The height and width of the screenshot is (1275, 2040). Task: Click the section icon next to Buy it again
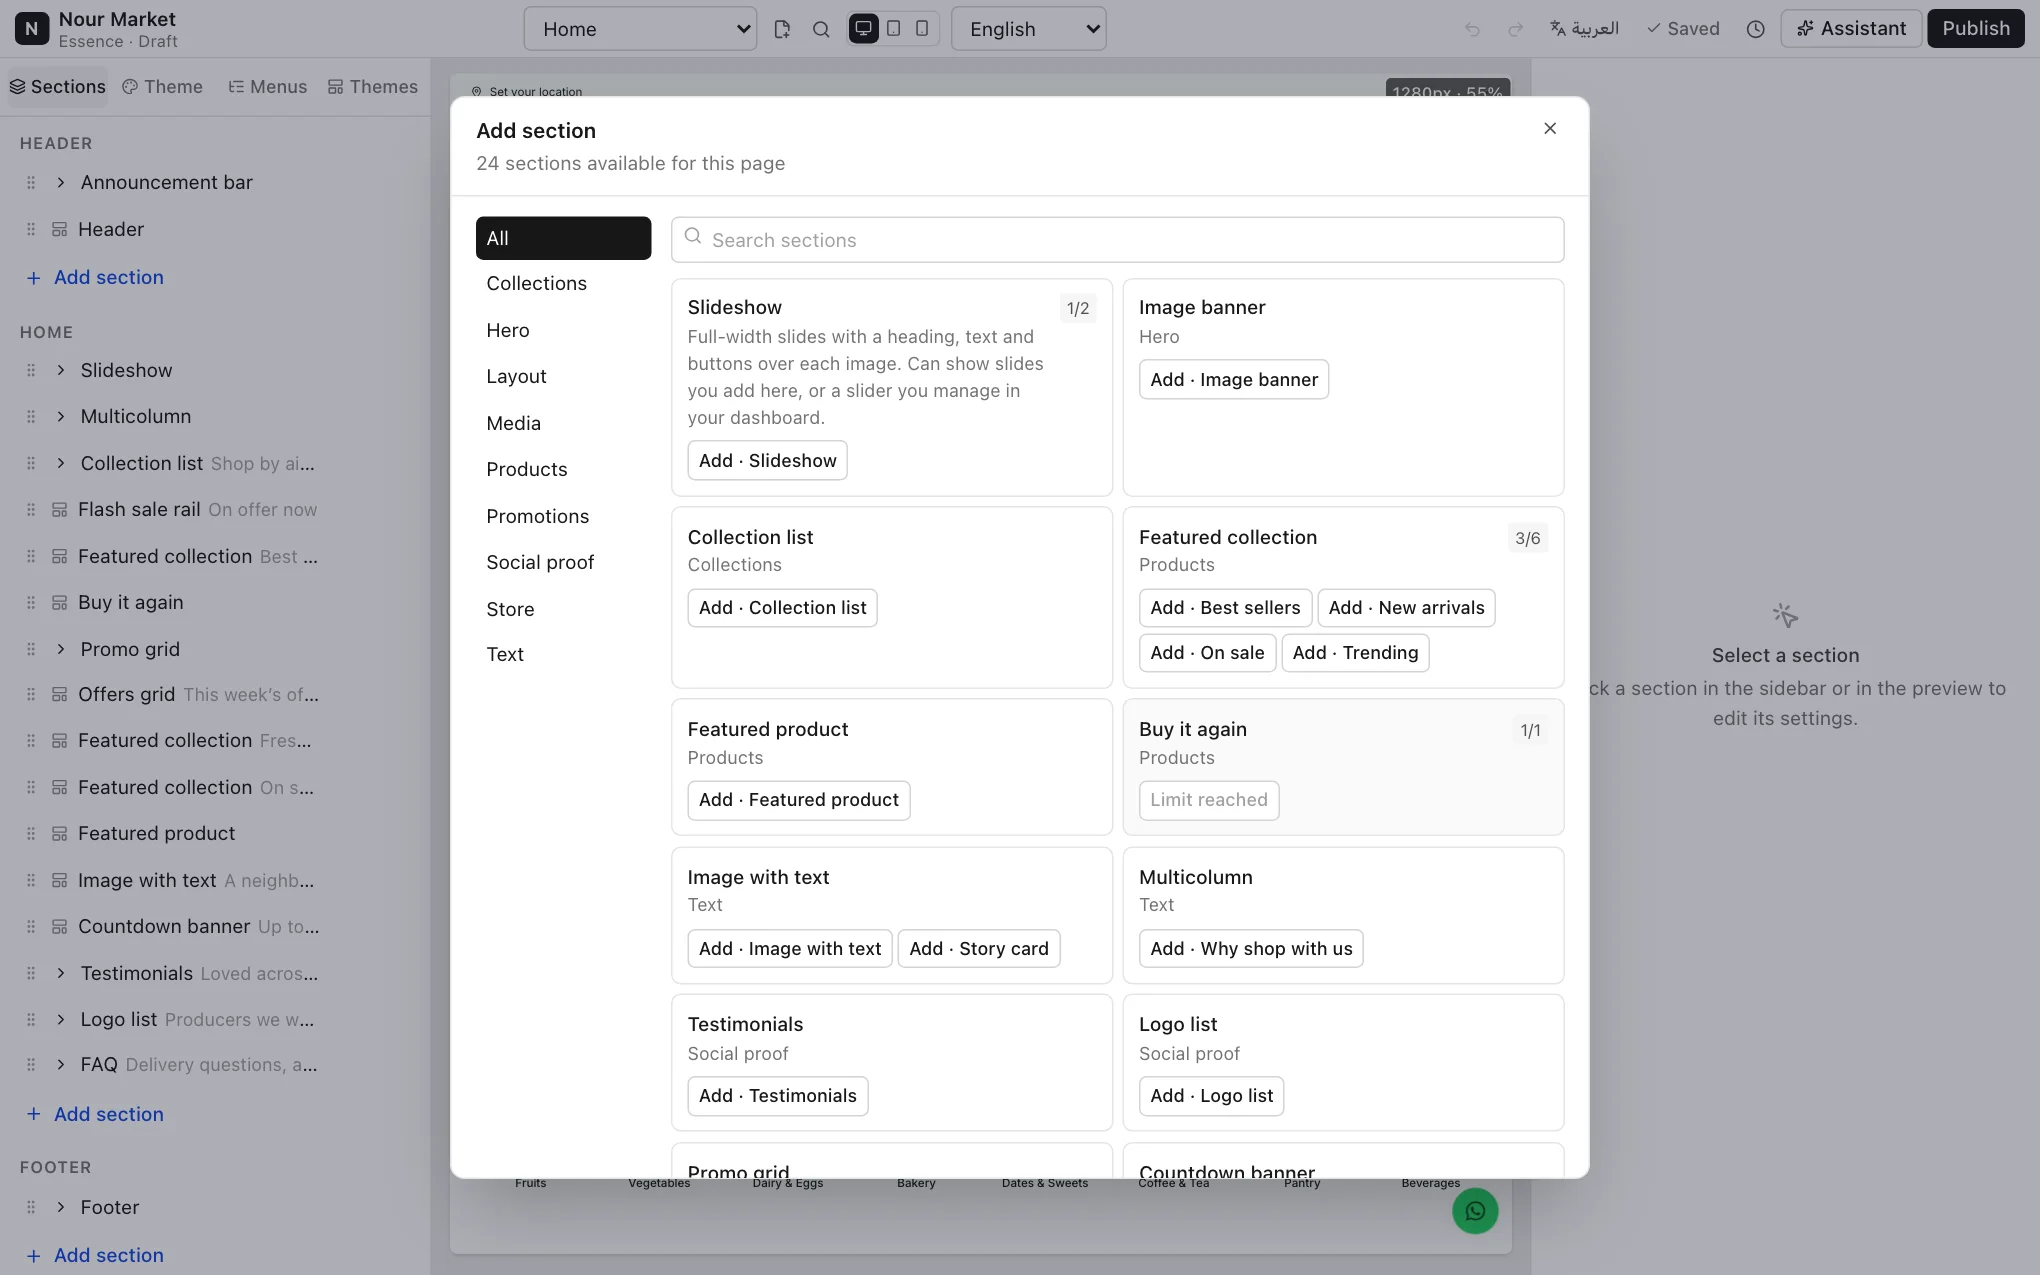[x=59, y=603]
